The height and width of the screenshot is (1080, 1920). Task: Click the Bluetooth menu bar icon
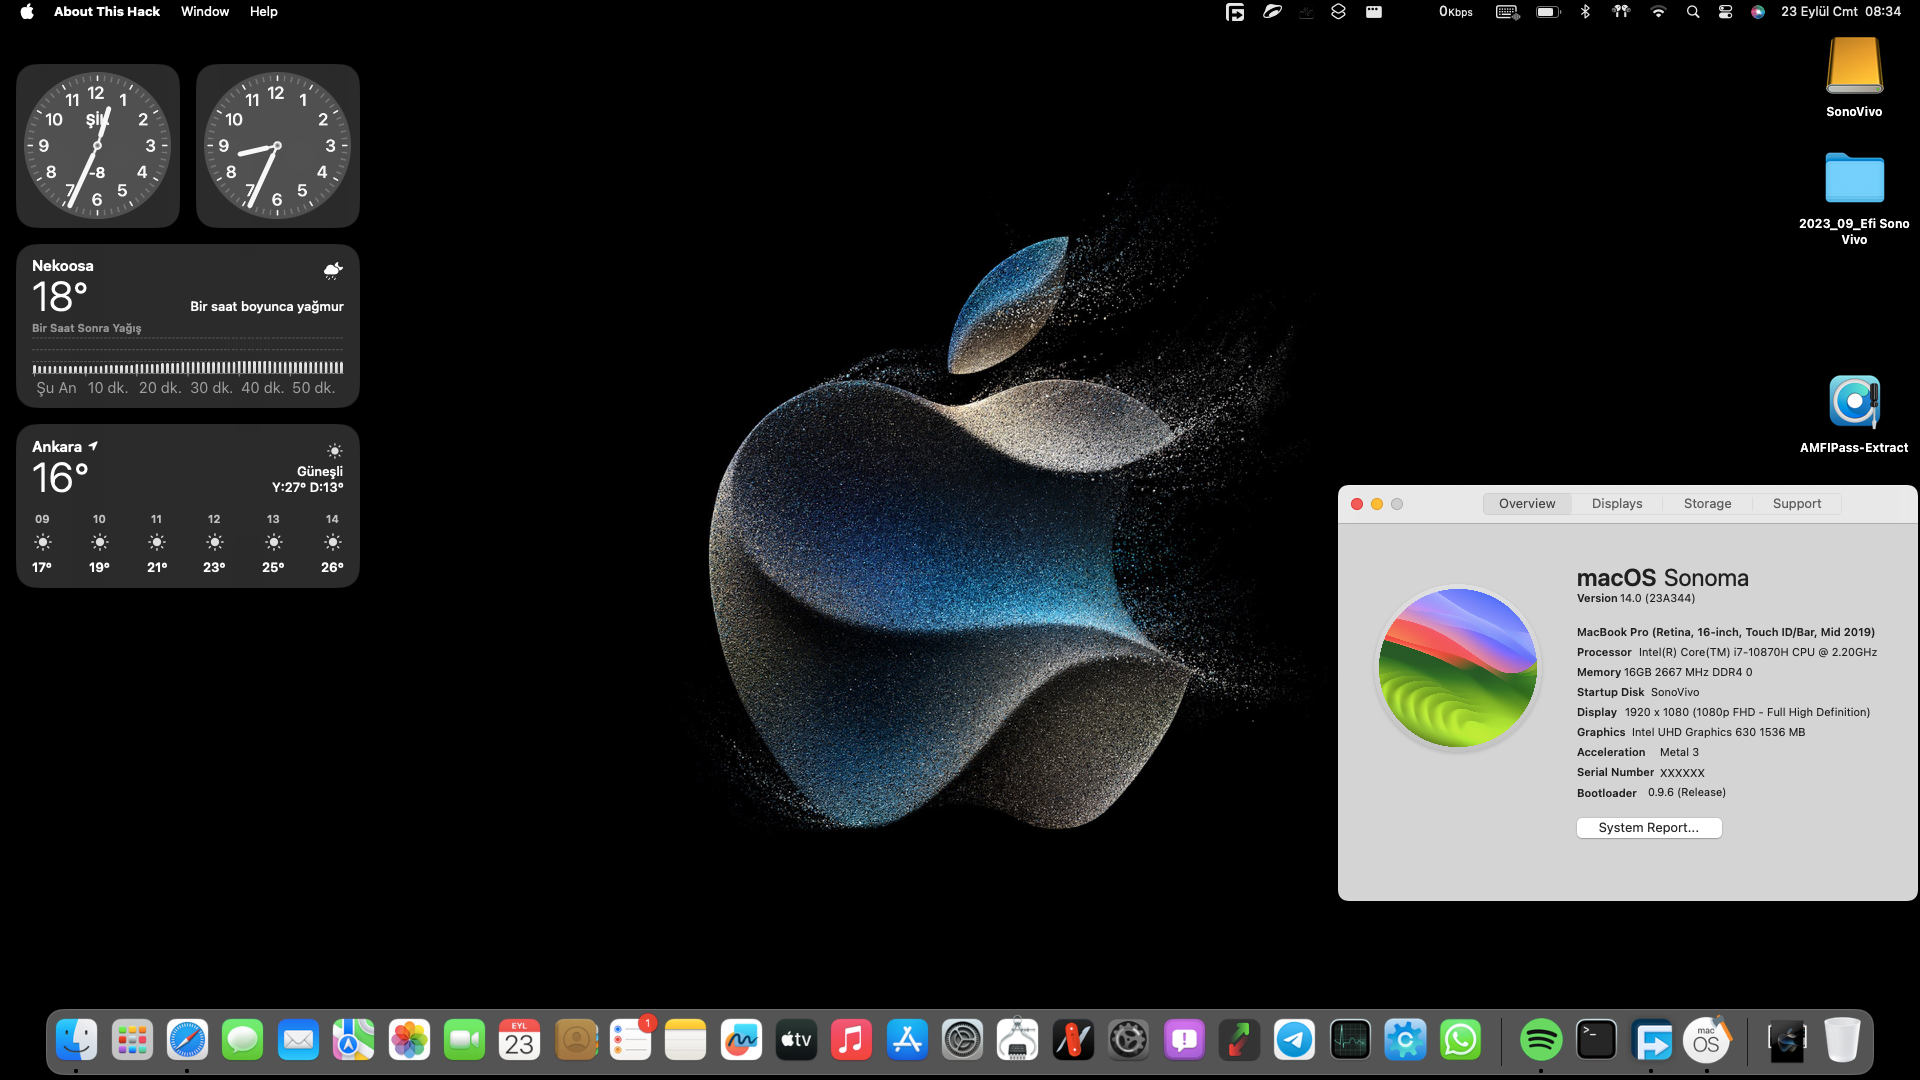pyautogui.click(x=1585, y=12)
